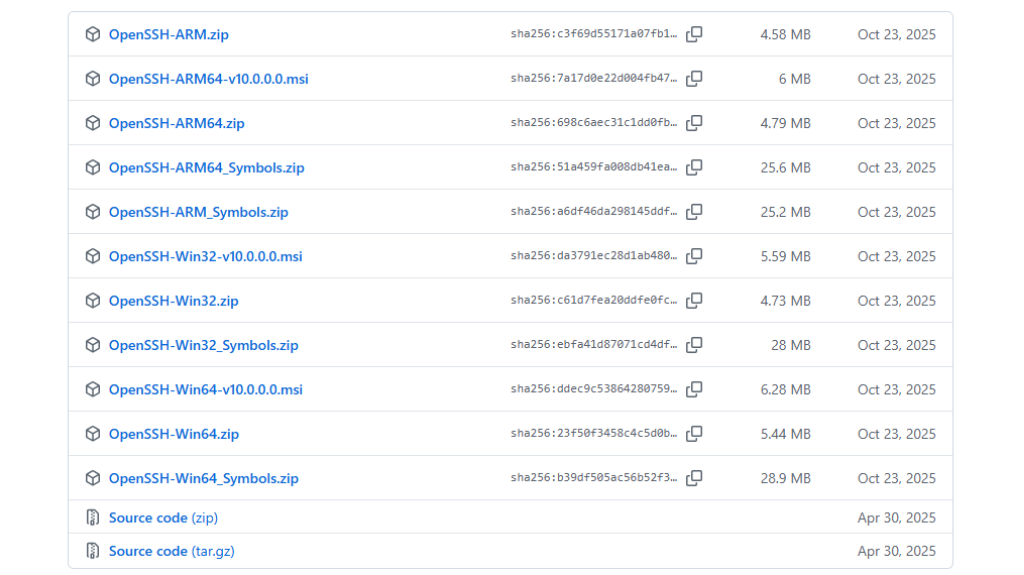1024x575 pixels.
Task: Get the OpenSSH-Win32_Symbols.zip file
Action: click(x=204, y=346)
